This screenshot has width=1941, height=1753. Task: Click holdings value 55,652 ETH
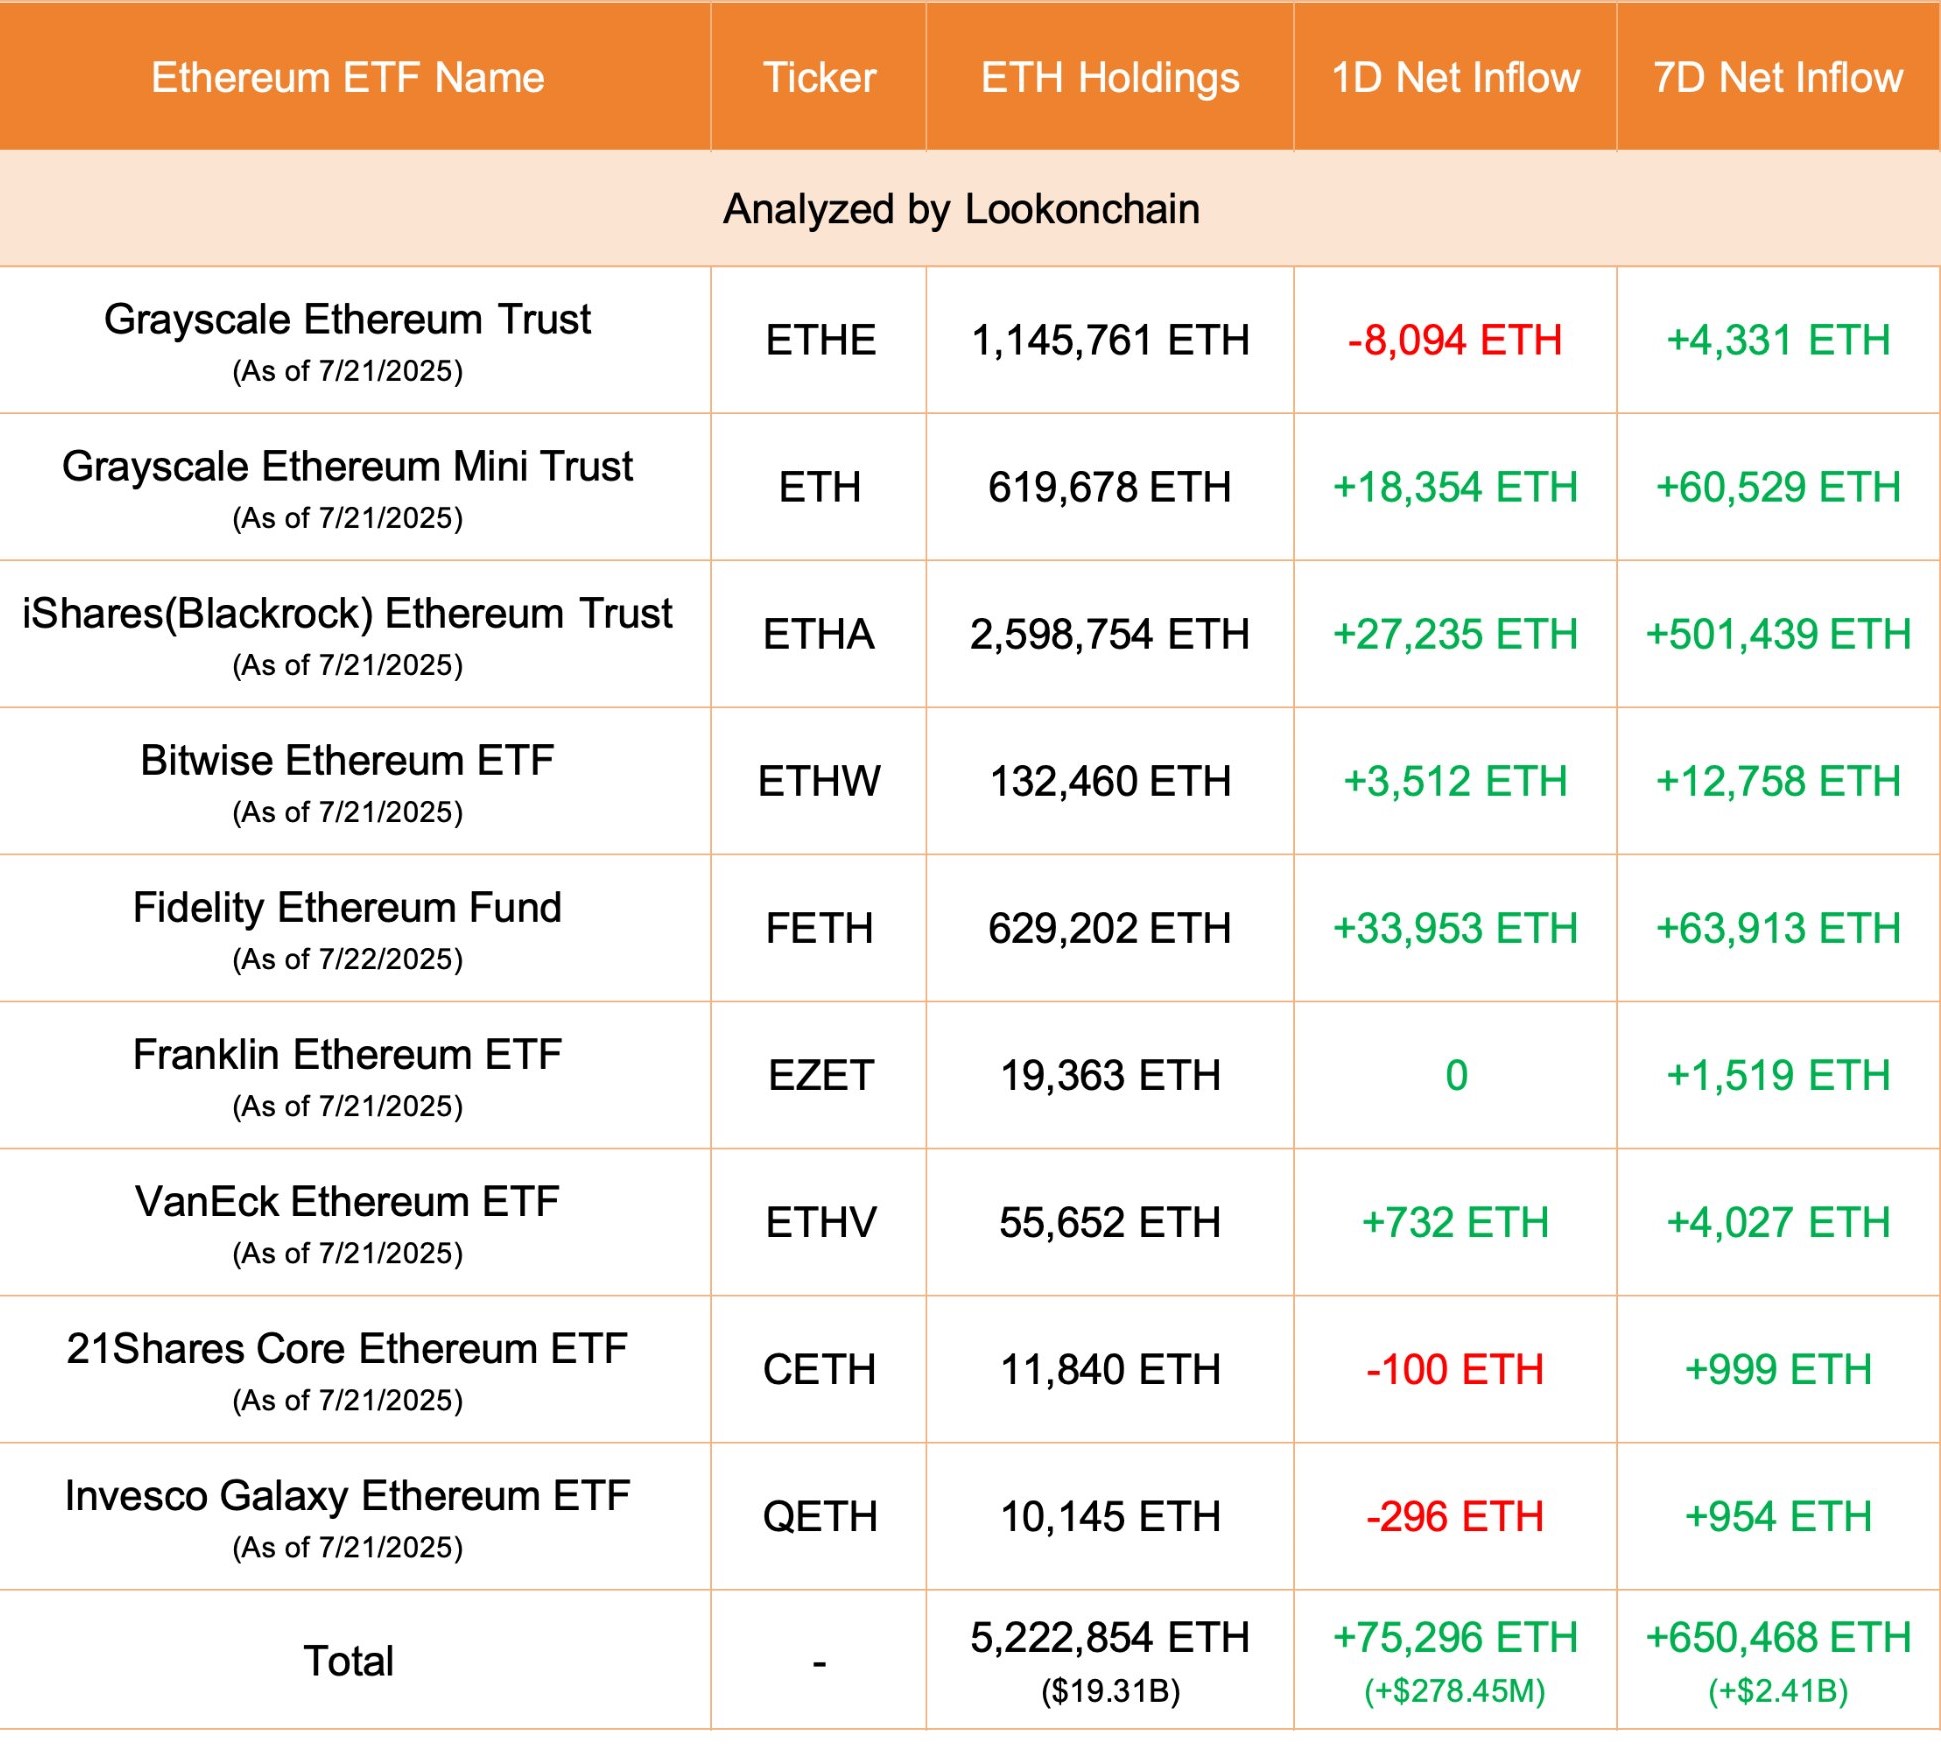click(x=1110, y=1223)
